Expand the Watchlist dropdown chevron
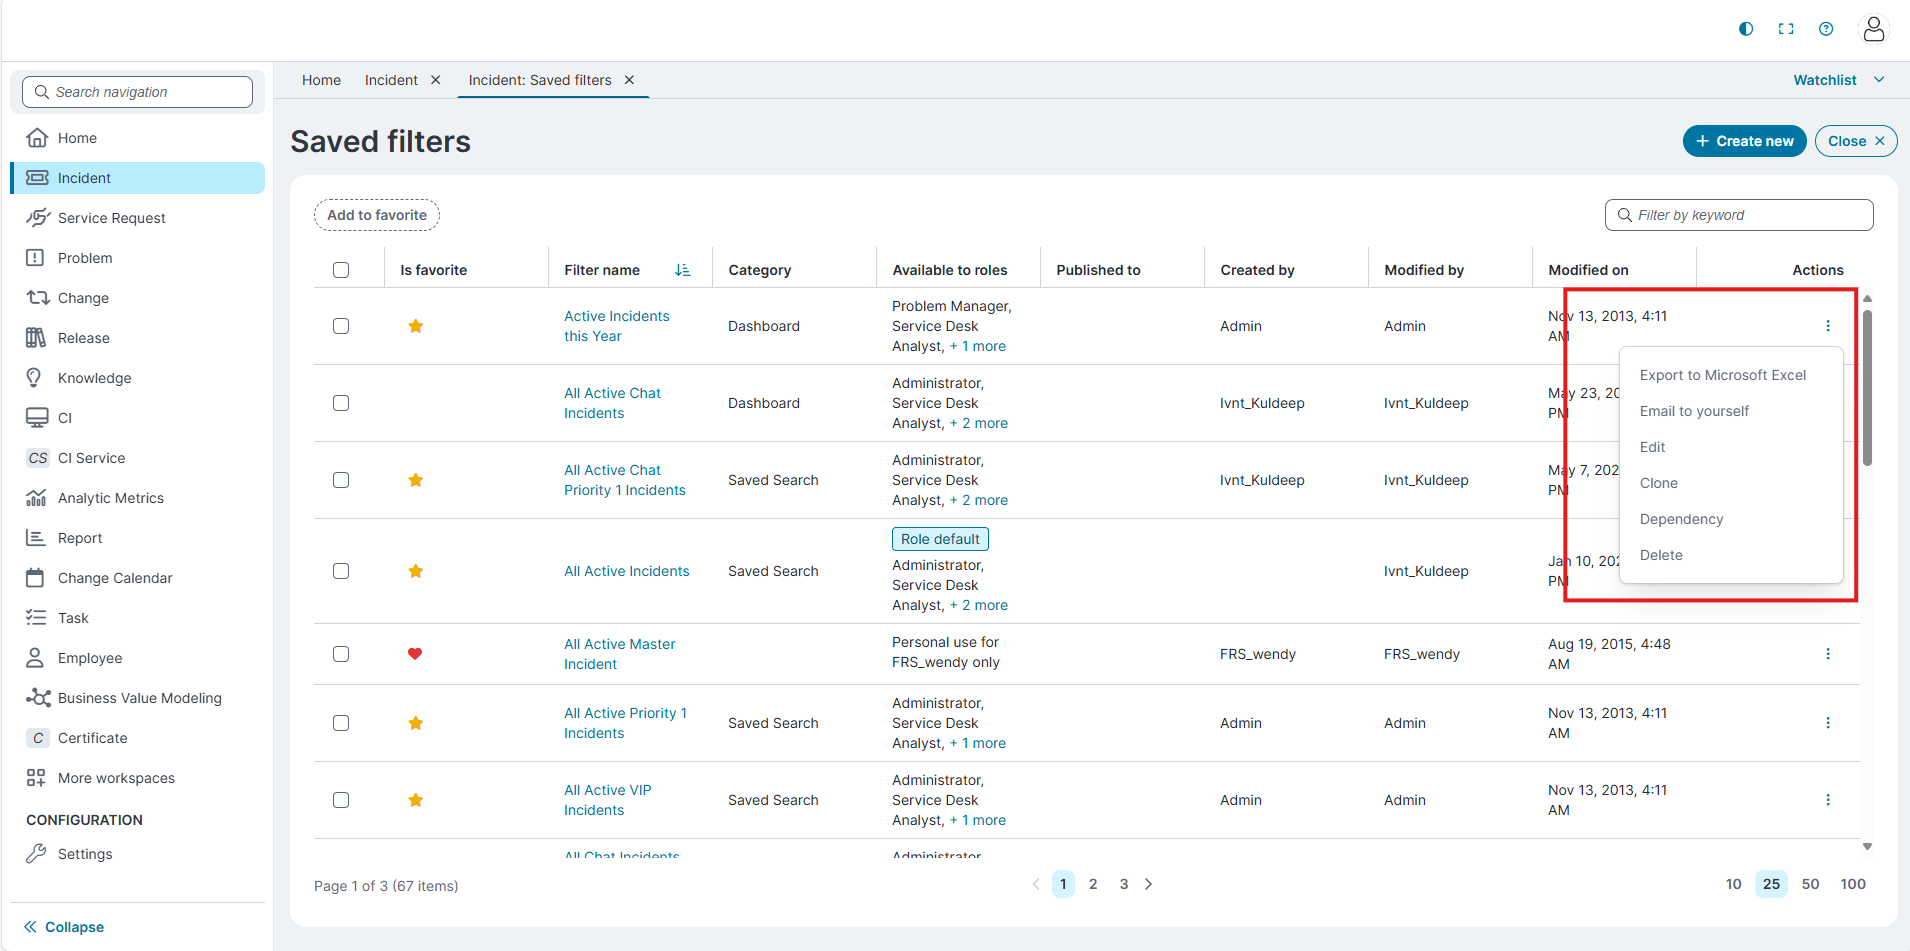This screenshot has height=951, width=1910. pyautogui.click(x=1879, y=80)
